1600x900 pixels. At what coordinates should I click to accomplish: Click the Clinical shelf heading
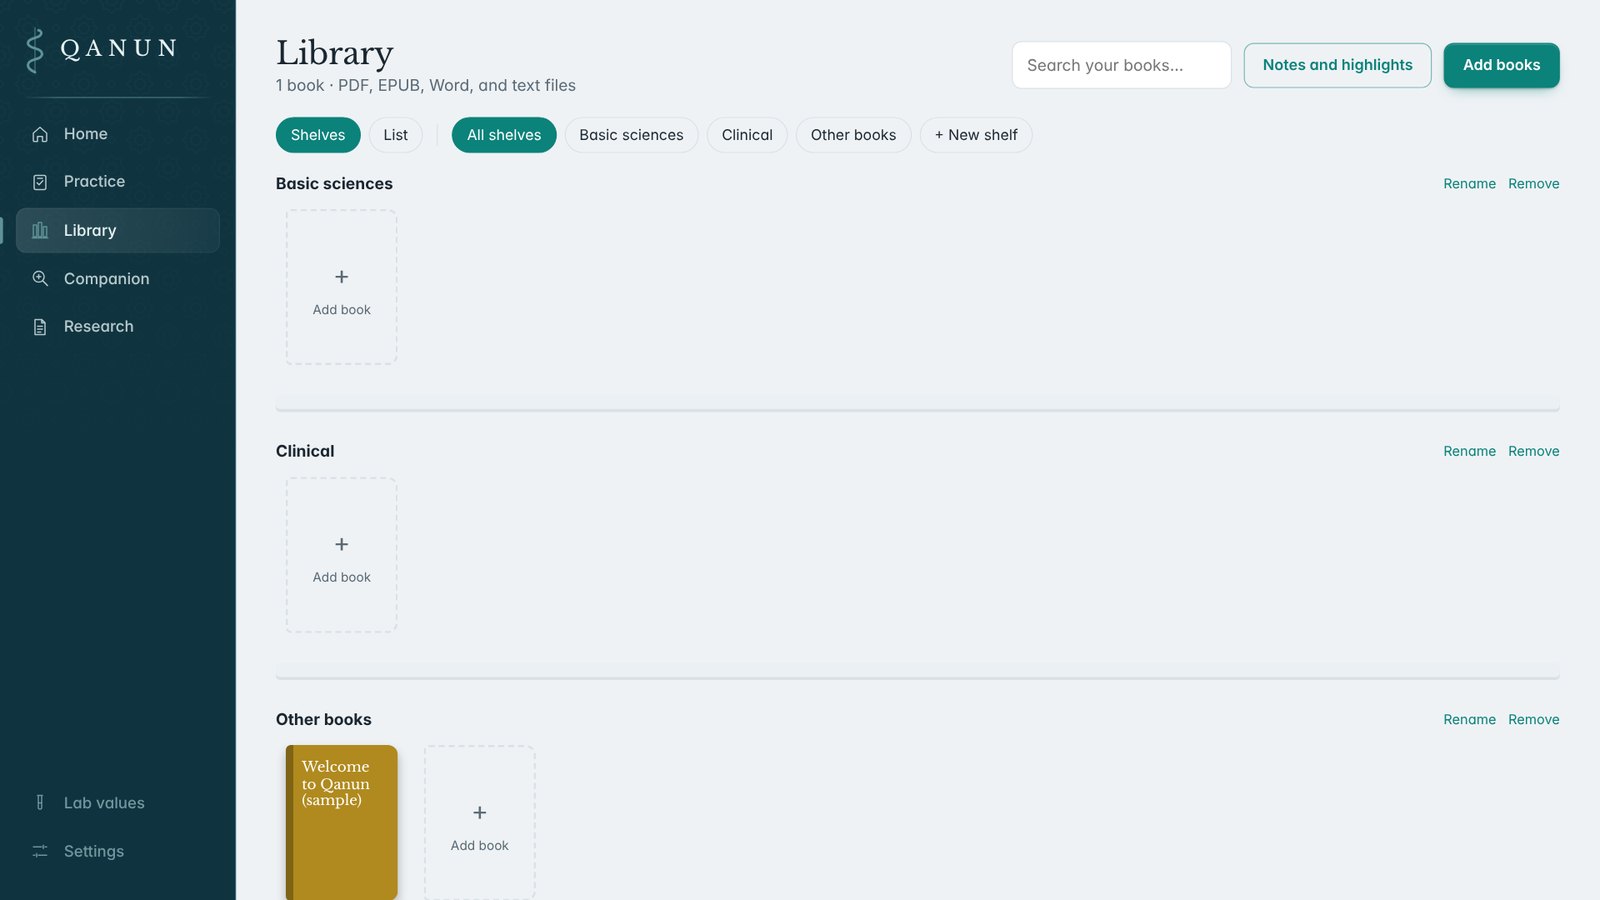[x=305, y=452]
